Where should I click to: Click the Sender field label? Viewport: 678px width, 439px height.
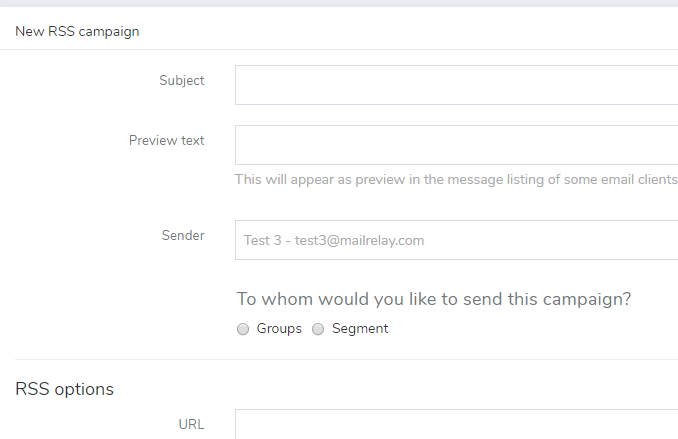pyautogui.click(x=183, y=236)
